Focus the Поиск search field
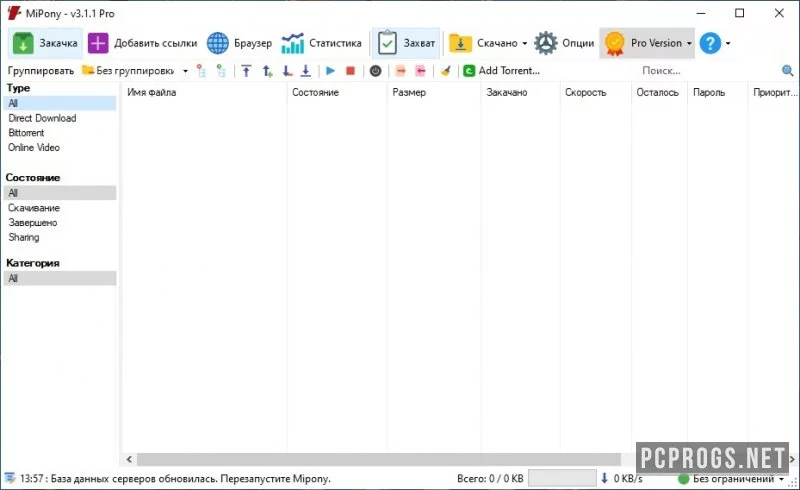The width and height of the screenshot is (800, 490). 709,71
